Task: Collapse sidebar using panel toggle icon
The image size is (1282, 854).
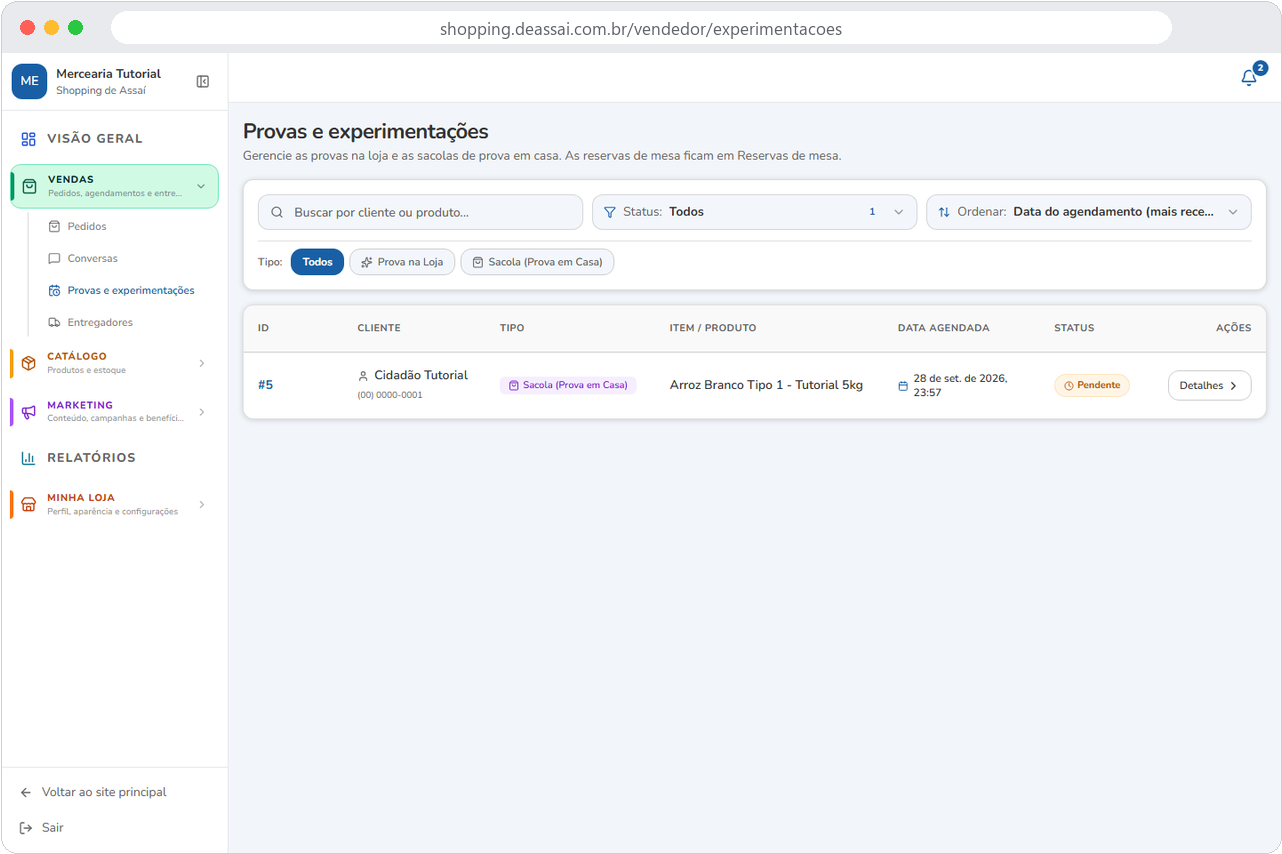Action: [x=203, y=82]
